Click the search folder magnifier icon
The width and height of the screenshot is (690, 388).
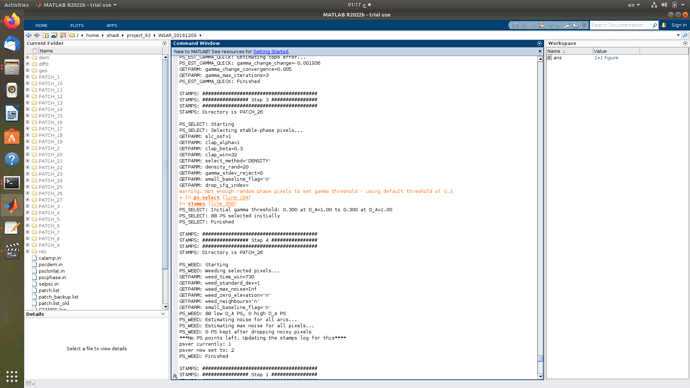point(685,35)
